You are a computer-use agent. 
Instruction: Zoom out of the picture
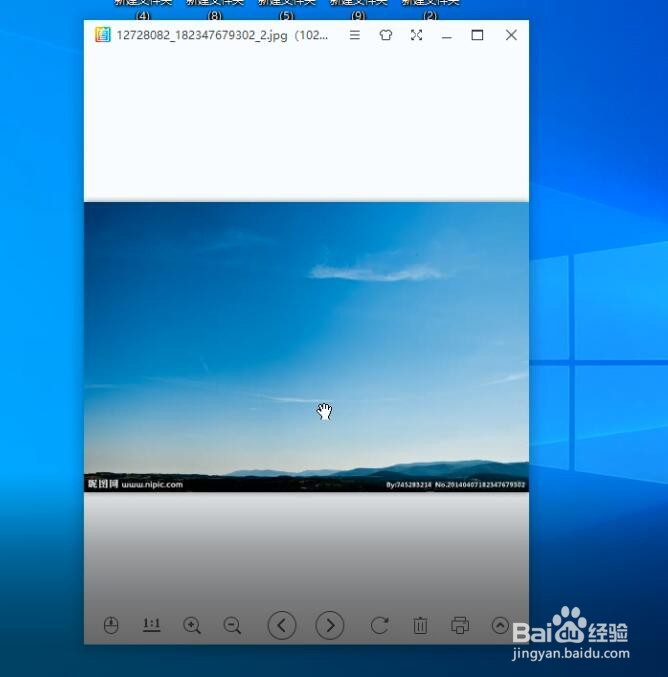tap(232, 625)
